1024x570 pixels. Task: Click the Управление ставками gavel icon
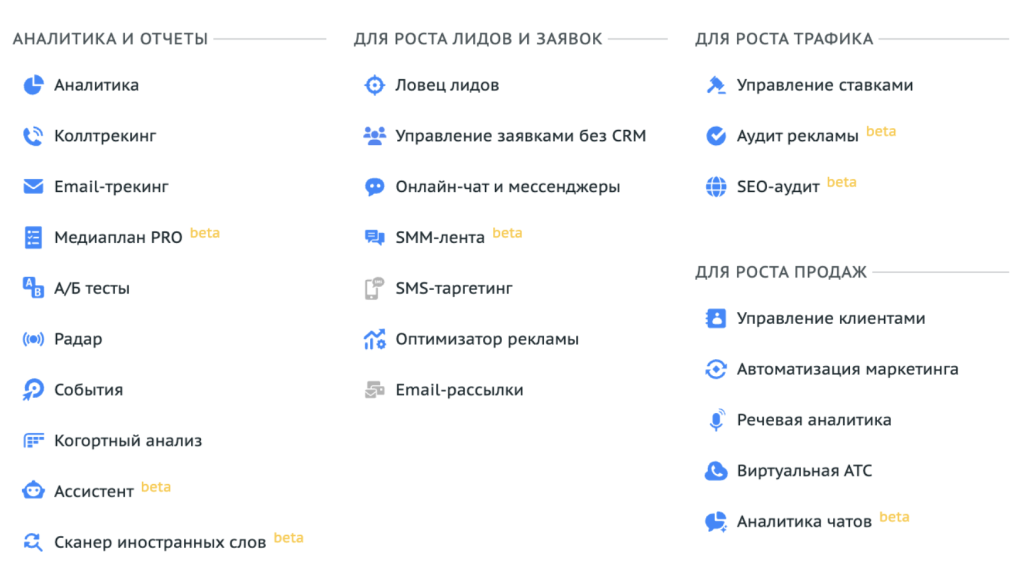tap(716, 85)
